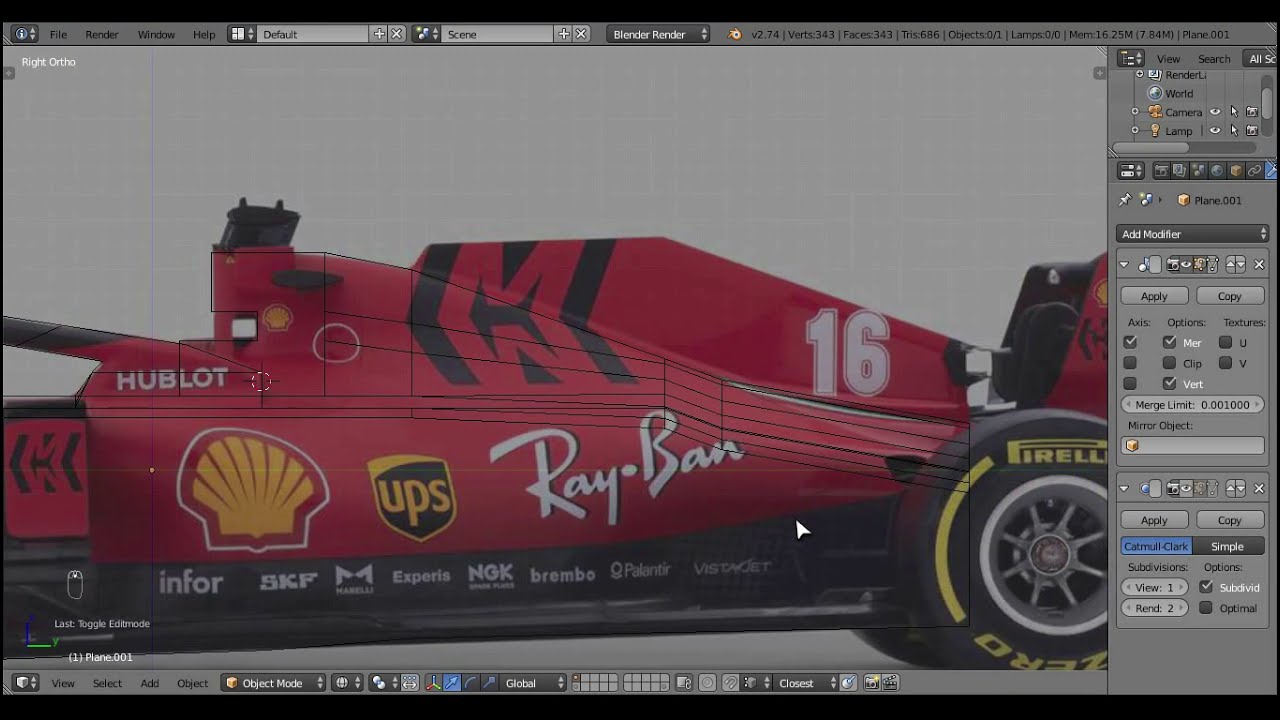Adjust the View subdivisions field
1280x720 pixels.
[1155, 587]
